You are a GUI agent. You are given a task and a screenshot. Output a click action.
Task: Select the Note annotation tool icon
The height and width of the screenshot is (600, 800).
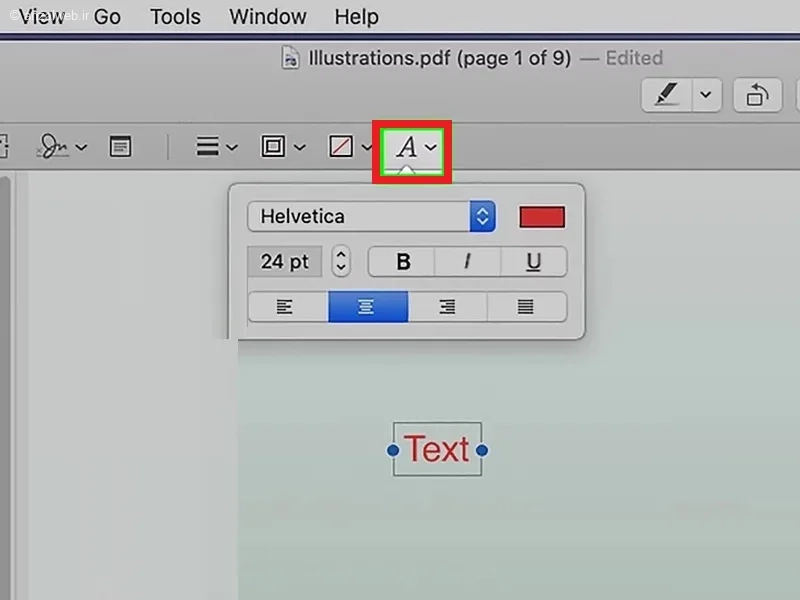(x=120, y=146)
